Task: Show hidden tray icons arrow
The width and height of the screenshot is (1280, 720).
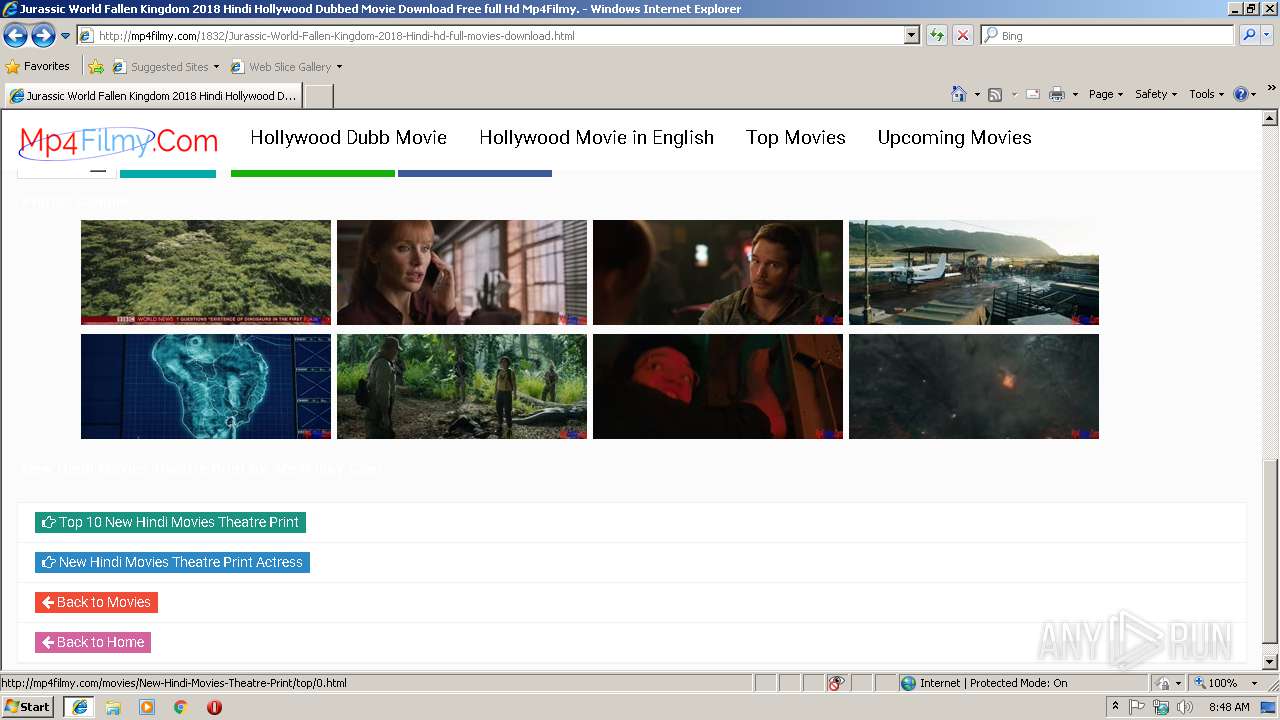Action: (1115, 707)
